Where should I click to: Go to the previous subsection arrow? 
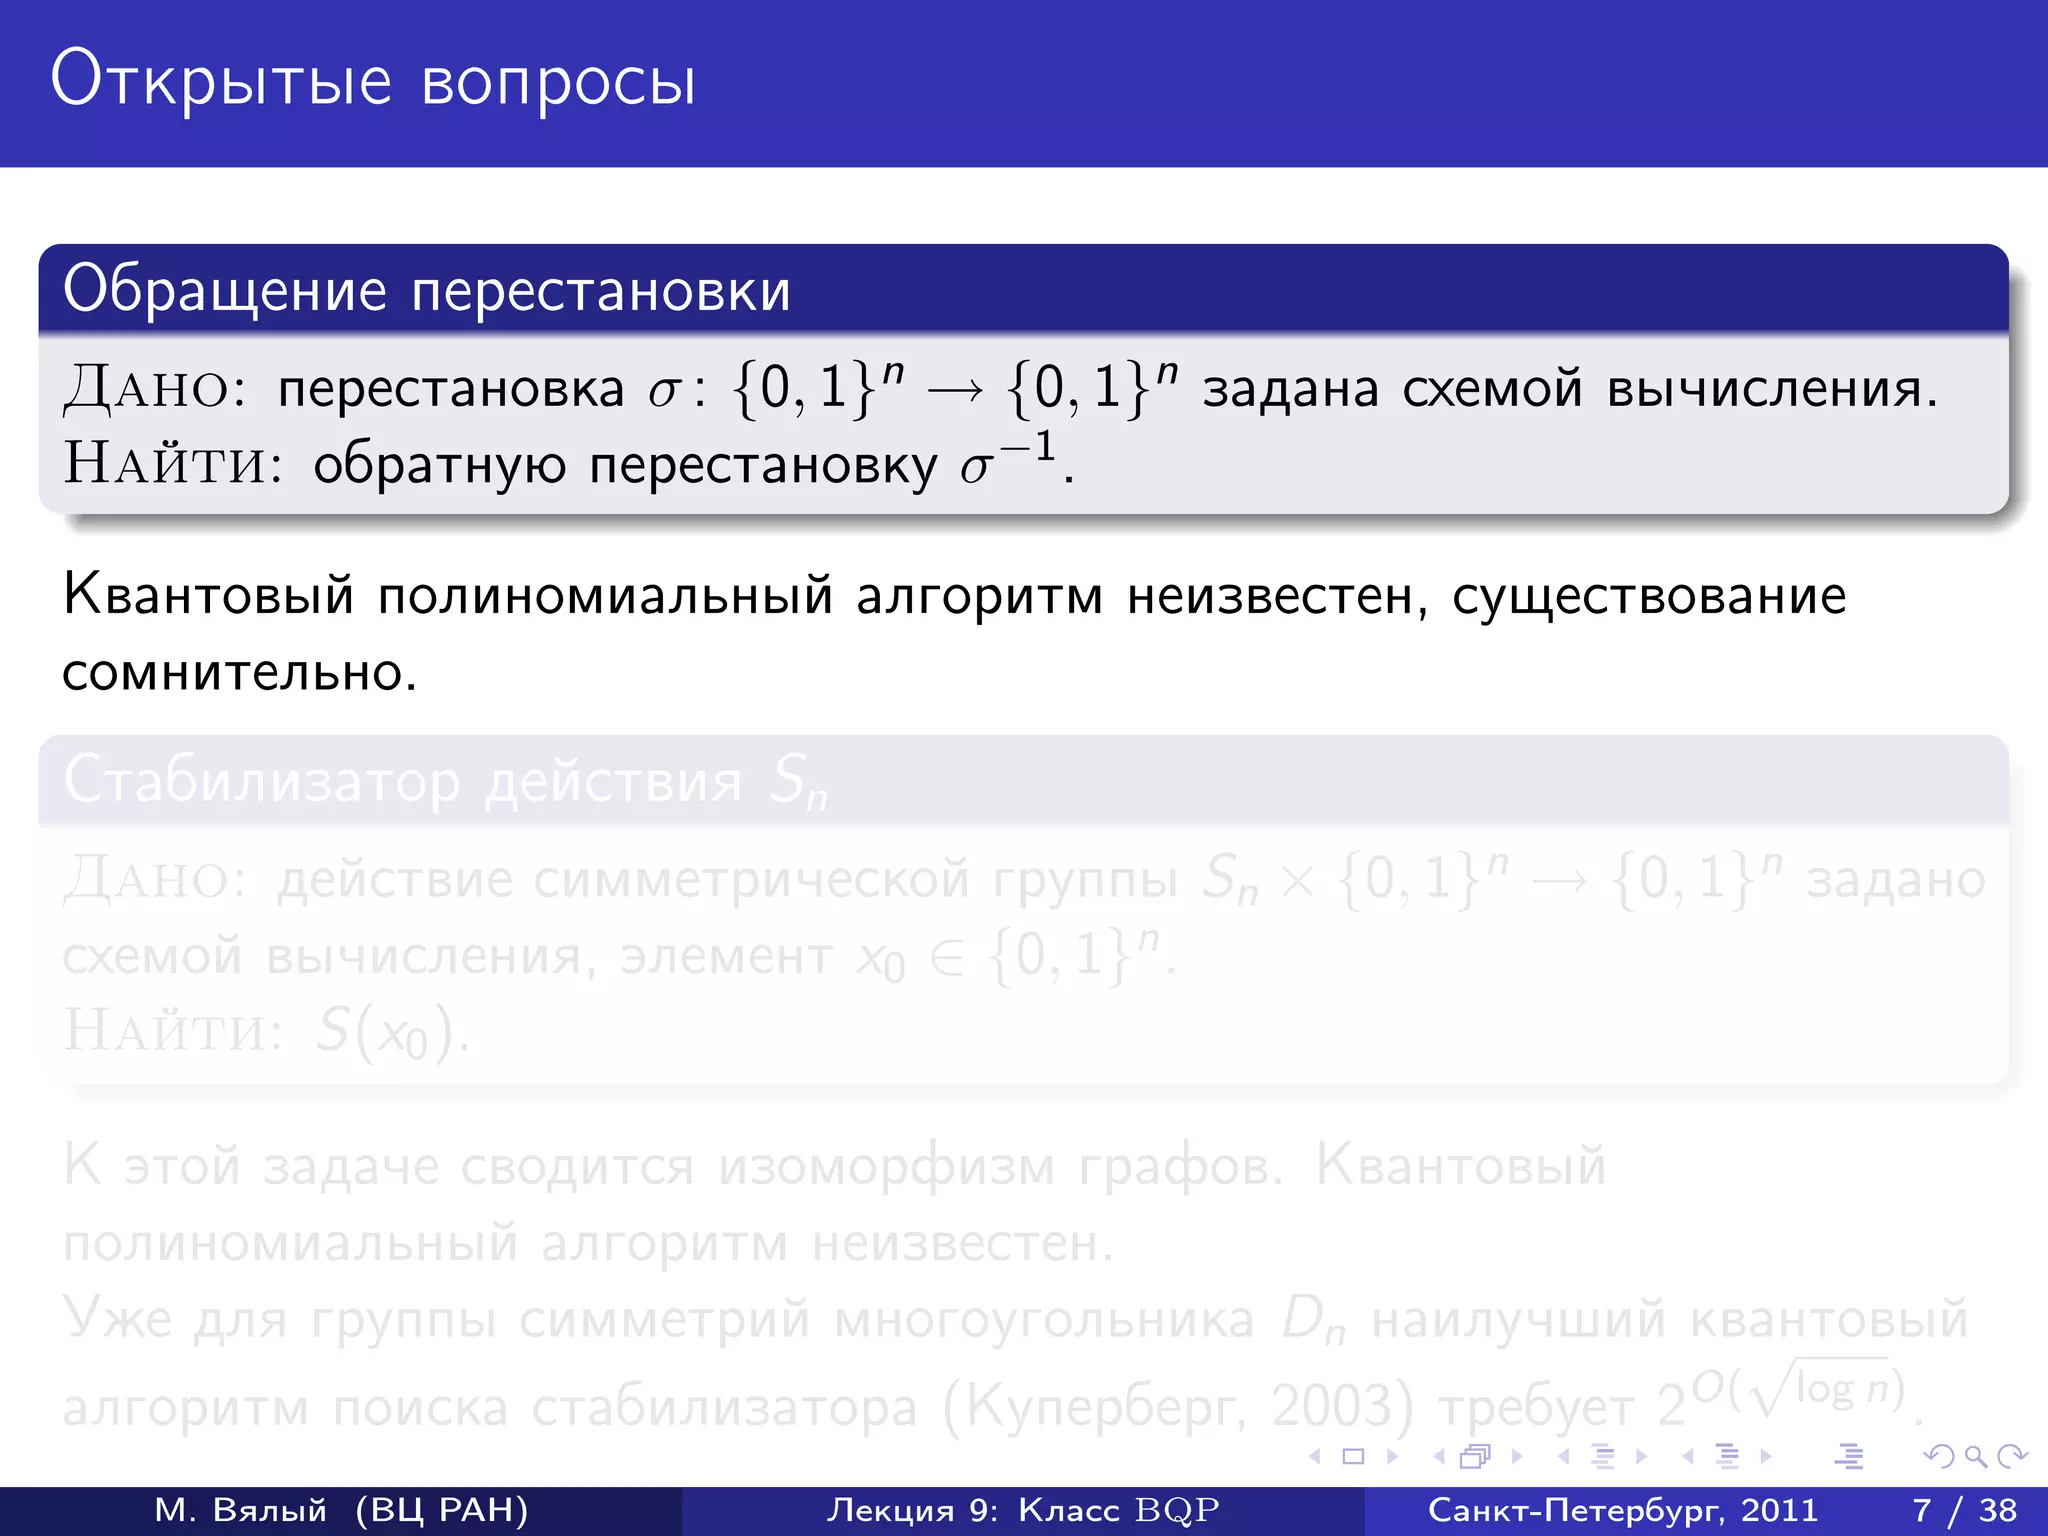(x=1564, y=1456)
